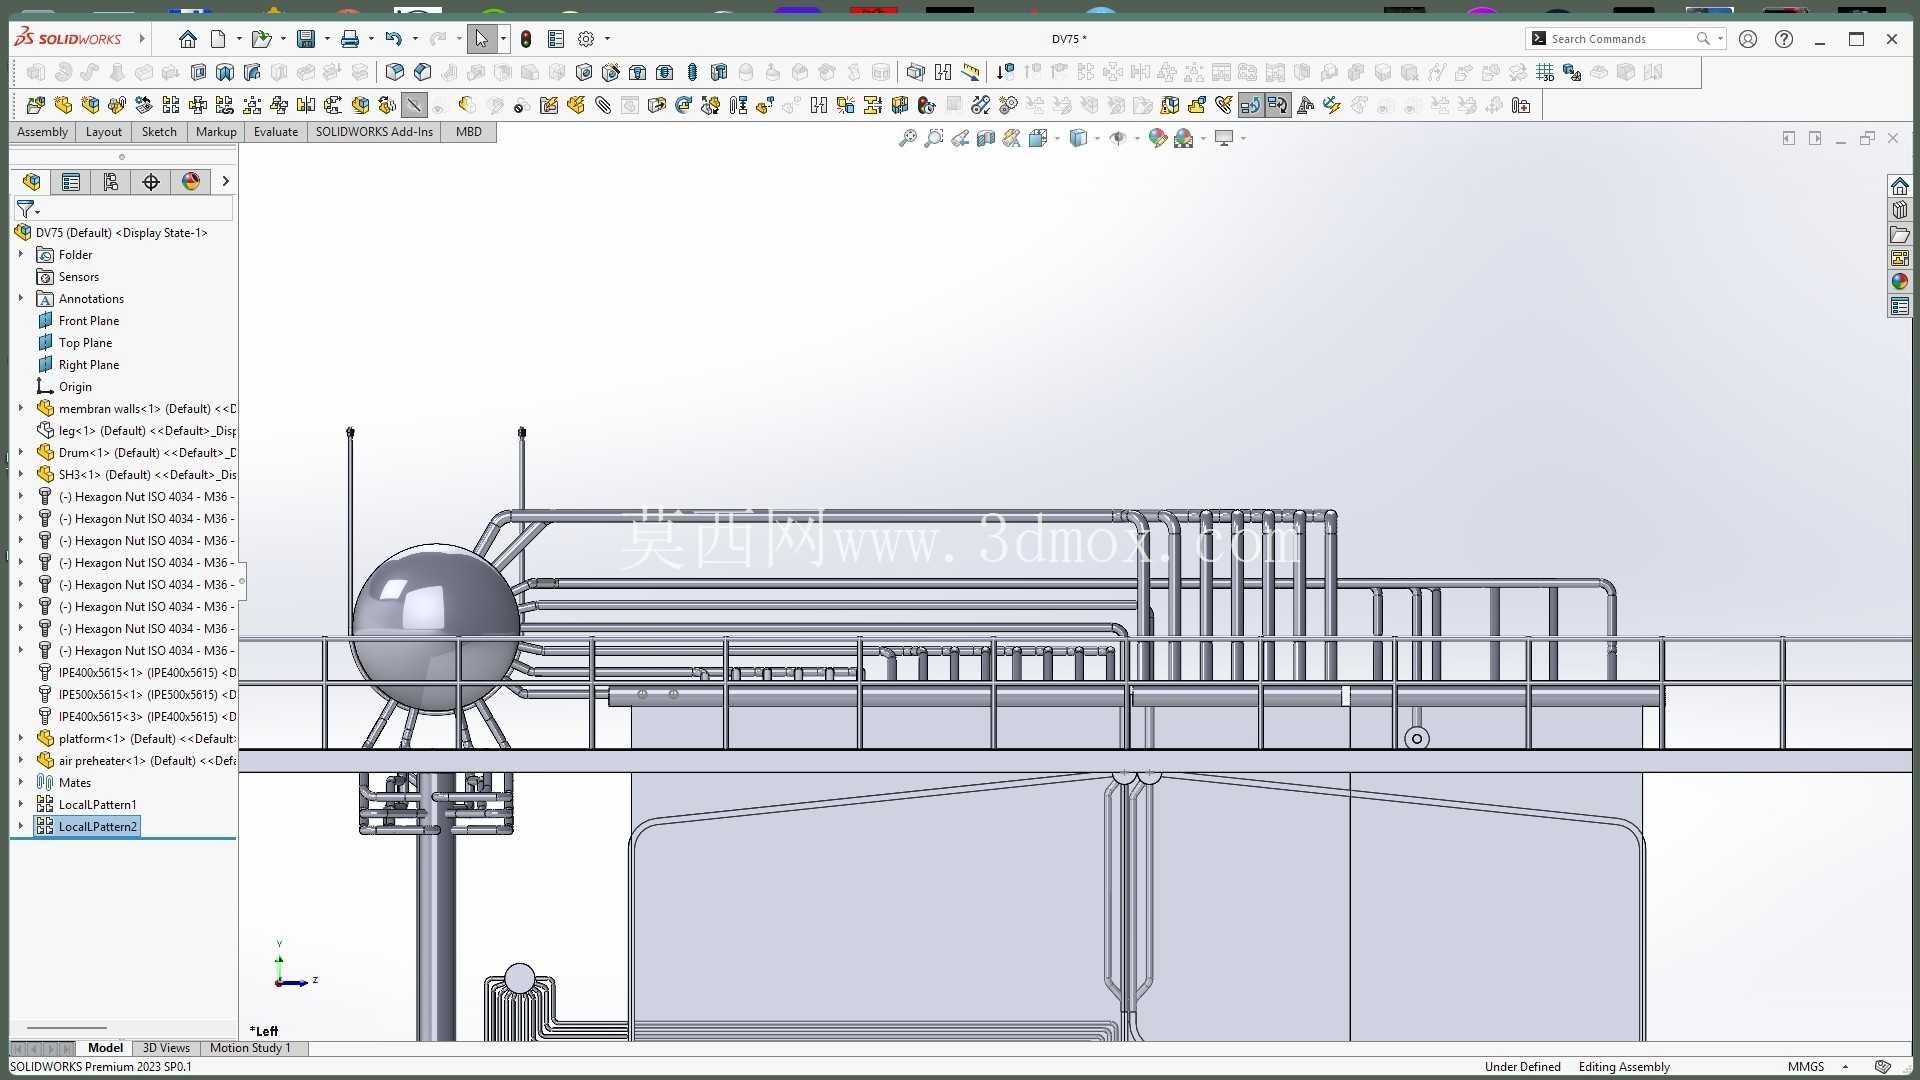This screenshot has width=1920, height=1080.
Task: Expand the Annotations tree node
Action: point(20,299)
